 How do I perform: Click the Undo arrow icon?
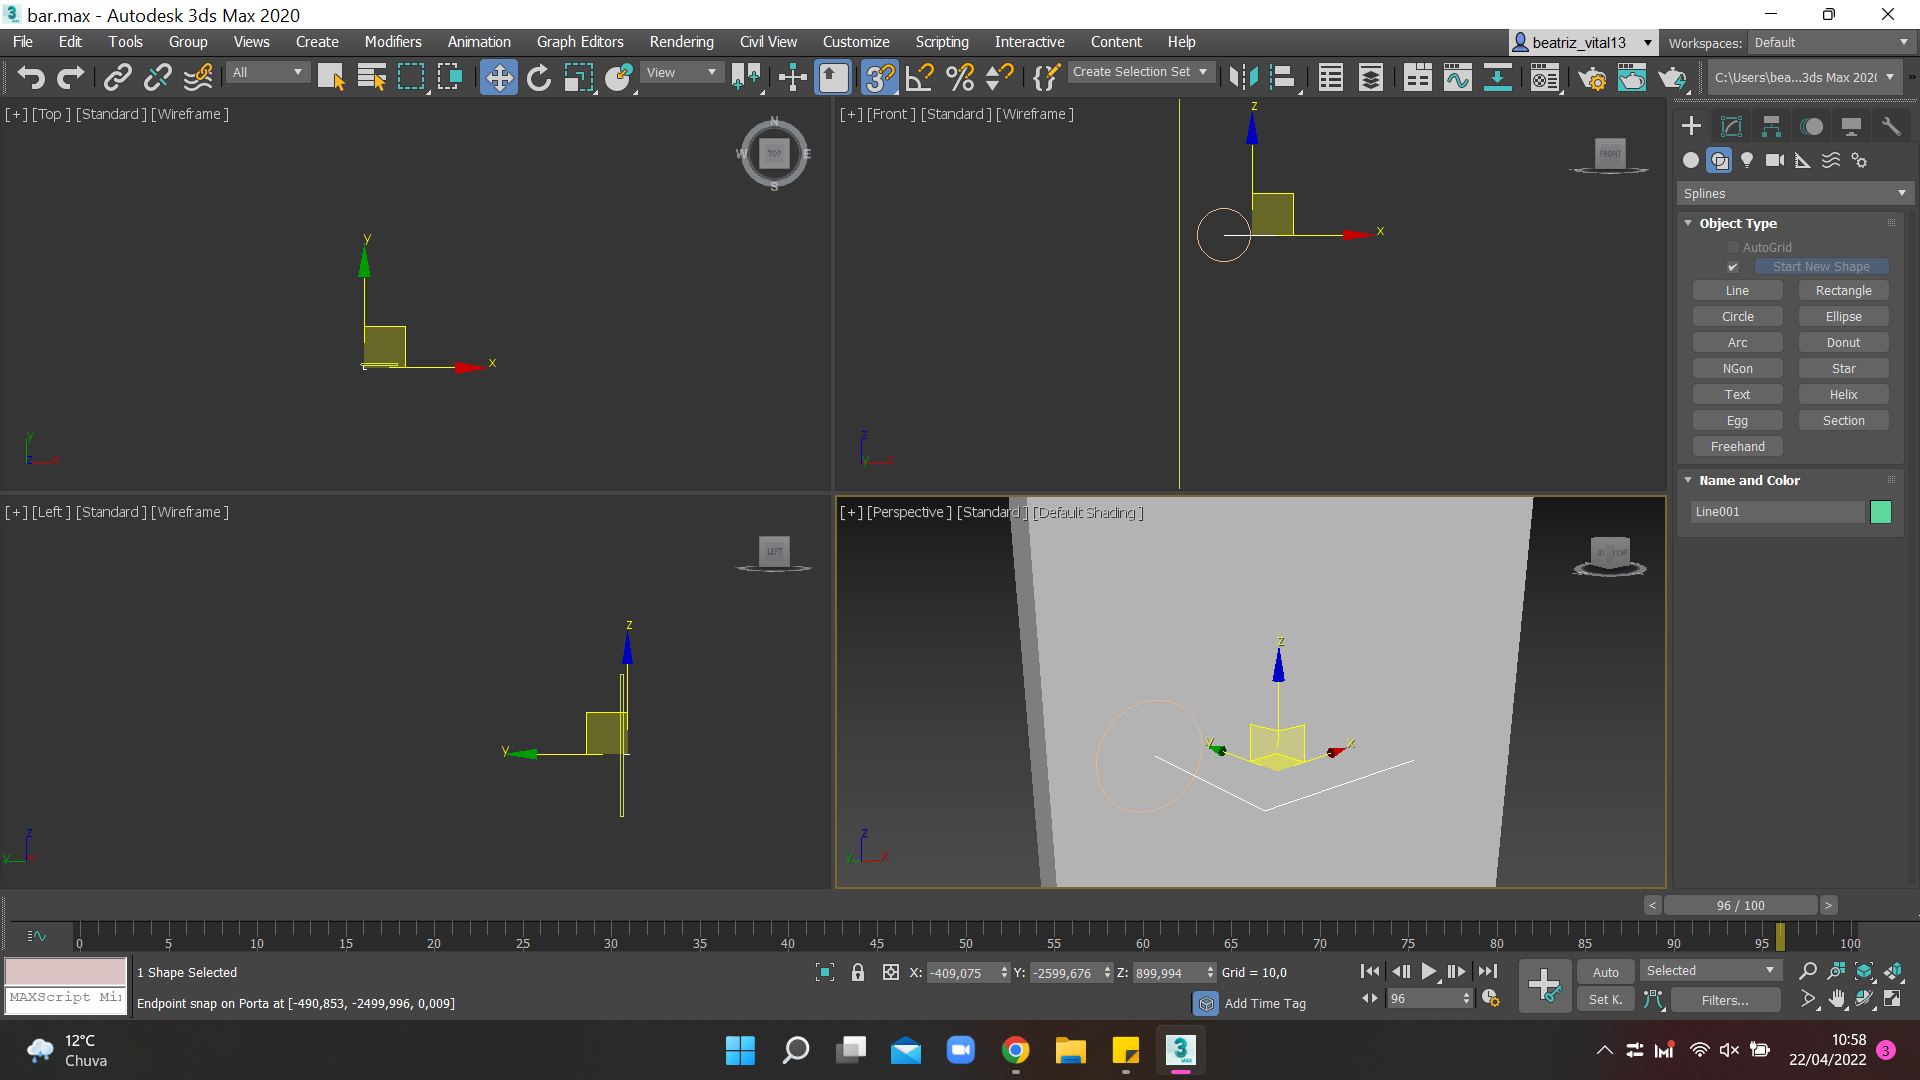(x=31, y=77)
